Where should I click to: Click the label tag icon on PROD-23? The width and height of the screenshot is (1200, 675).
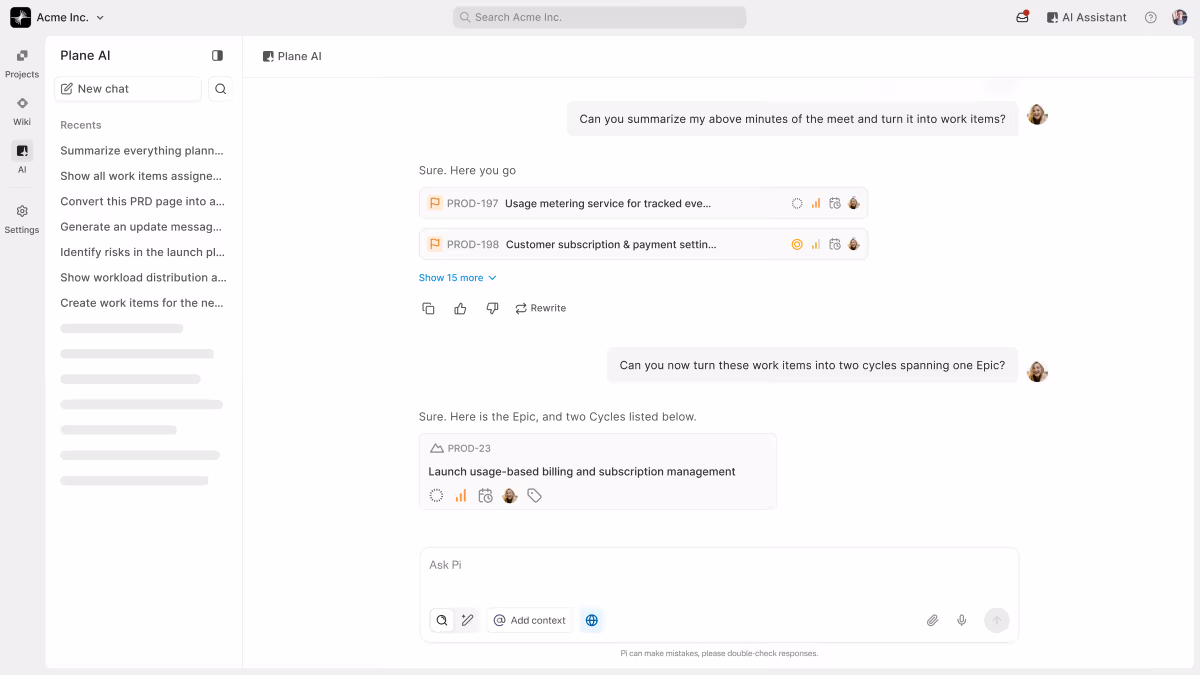coord(535,495)
